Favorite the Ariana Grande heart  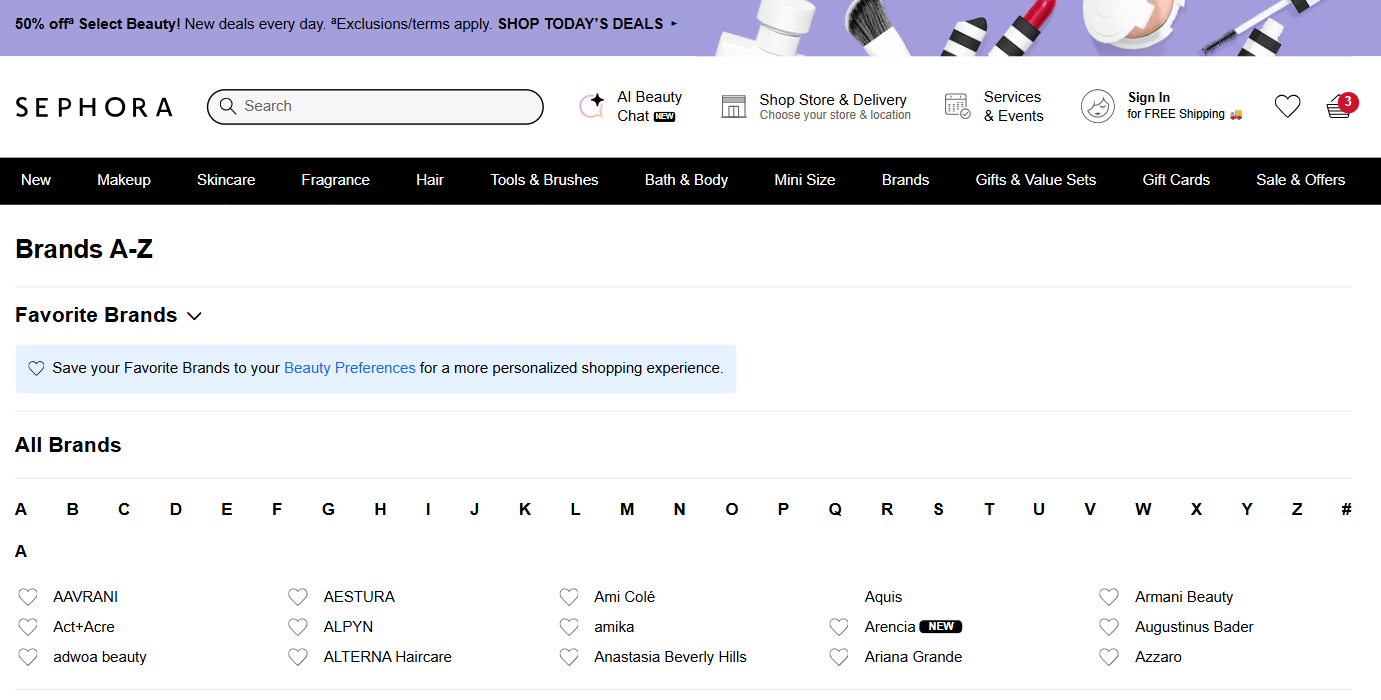(x=839, y=657)
